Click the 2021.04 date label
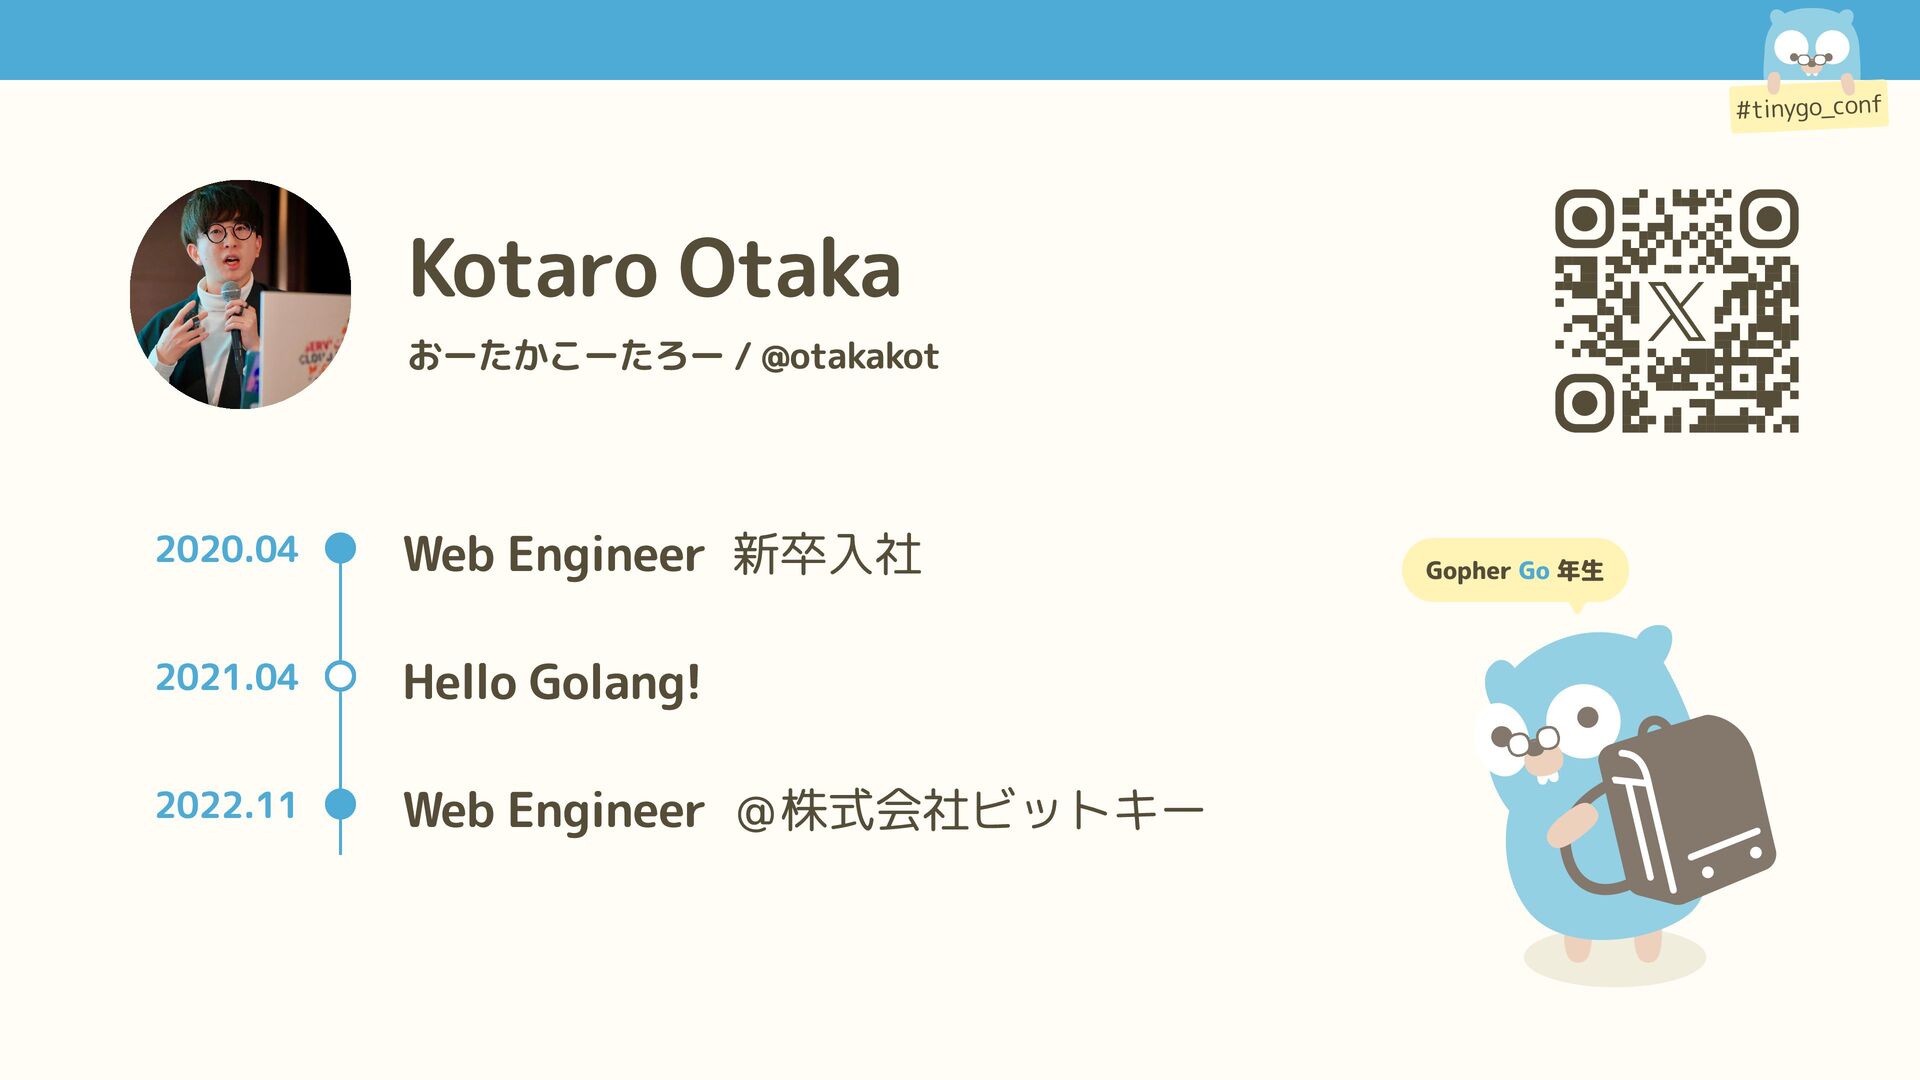1920x1080 pixels. point(226,677)
